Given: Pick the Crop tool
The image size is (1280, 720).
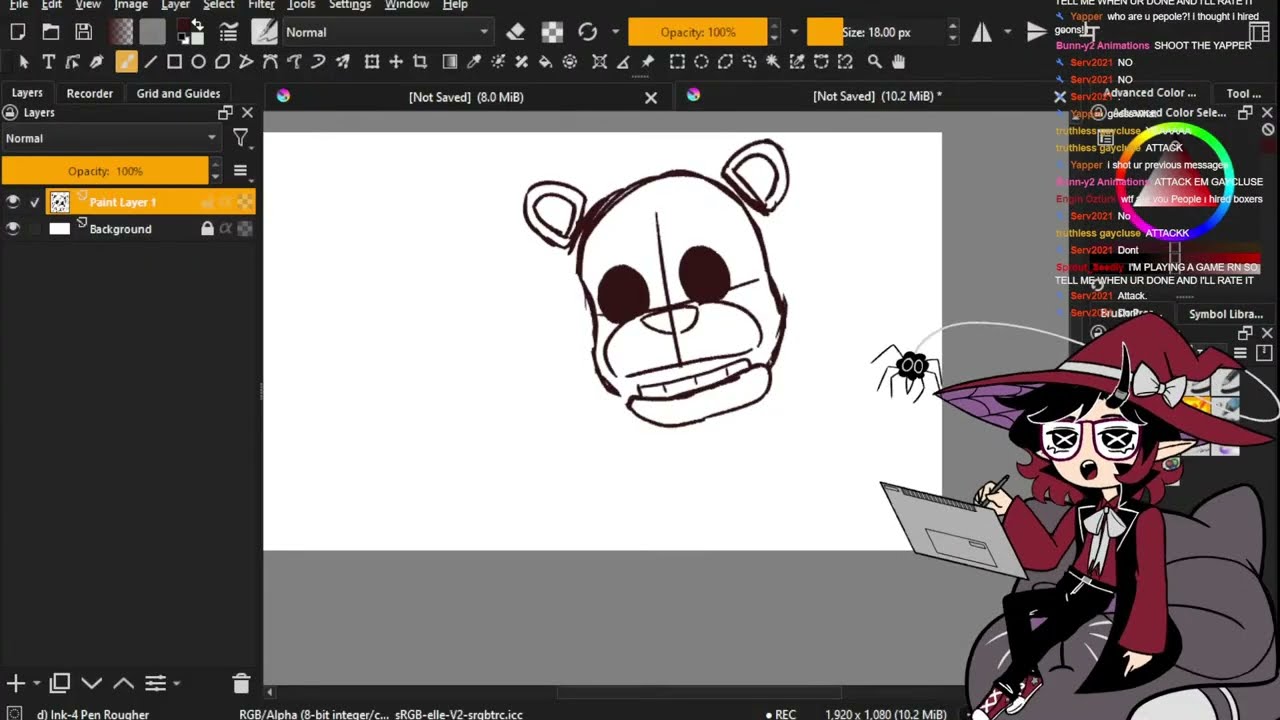Looking at the screenshot, I should tap(420, 62).
